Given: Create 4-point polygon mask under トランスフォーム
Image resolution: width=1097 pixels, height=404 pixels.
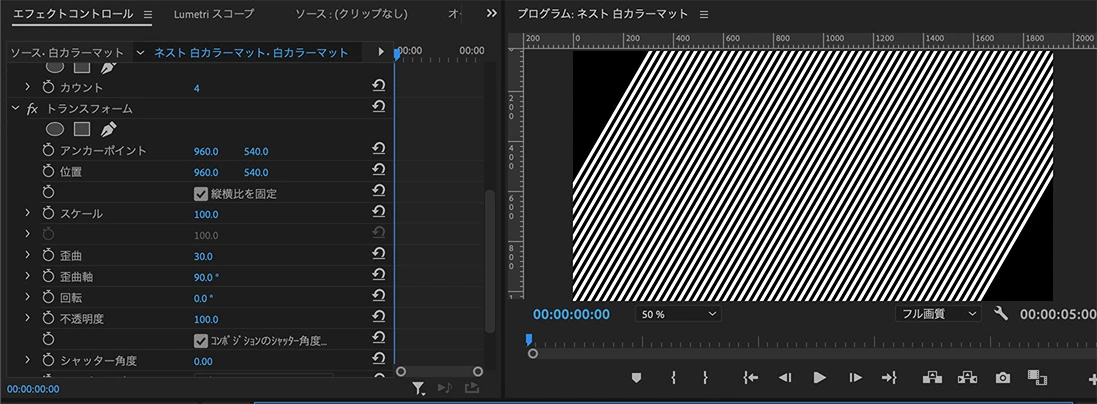Looking at the screenshot, I should (x=83, y=130).
